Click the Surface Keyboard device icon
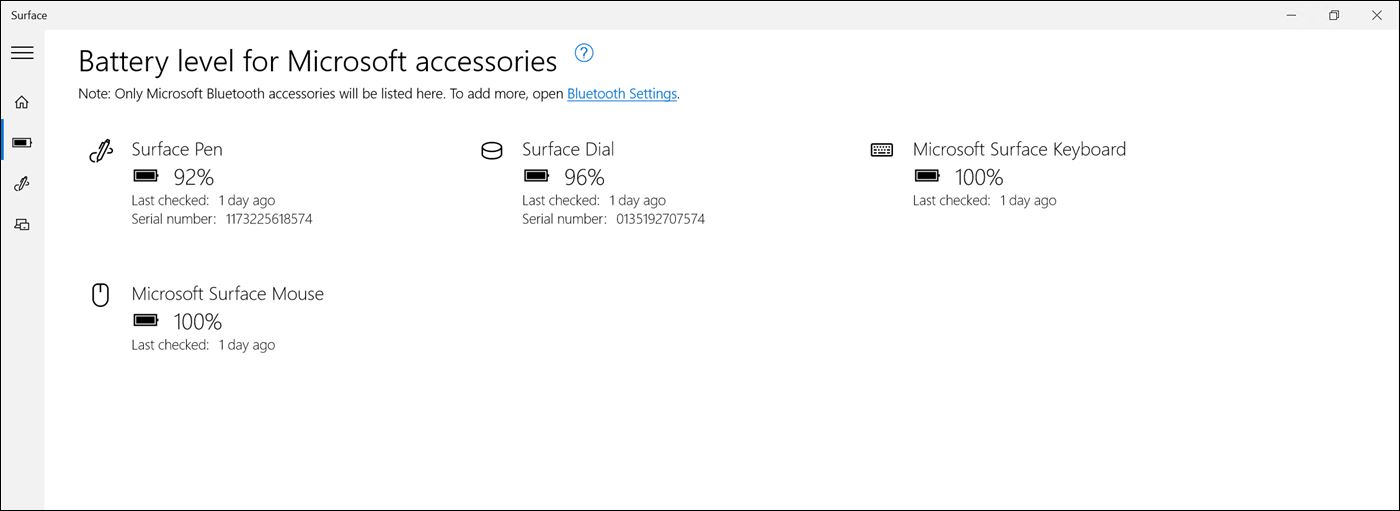Viewport: 1400px width, 511px height. click(x=882, y=150)
